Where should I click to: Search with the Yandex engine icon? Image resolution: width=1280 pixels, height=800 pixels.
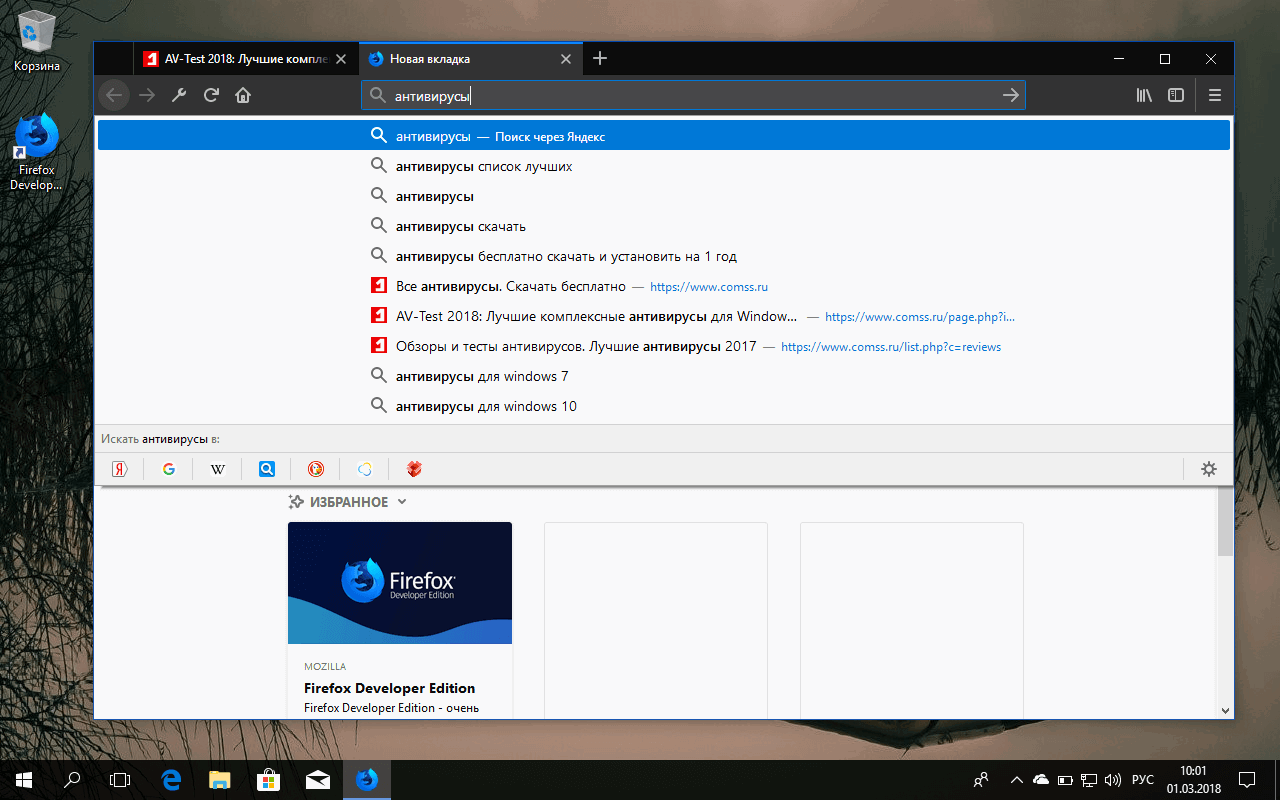coord(119,468)
